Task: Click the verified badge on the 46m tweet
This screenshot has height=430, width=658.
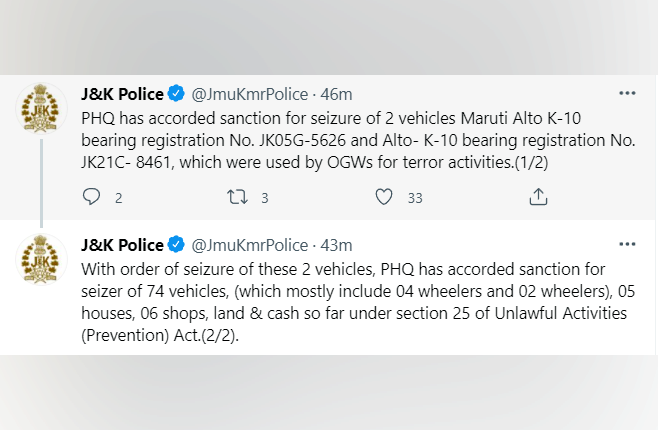Action: (x=176, y=94)
